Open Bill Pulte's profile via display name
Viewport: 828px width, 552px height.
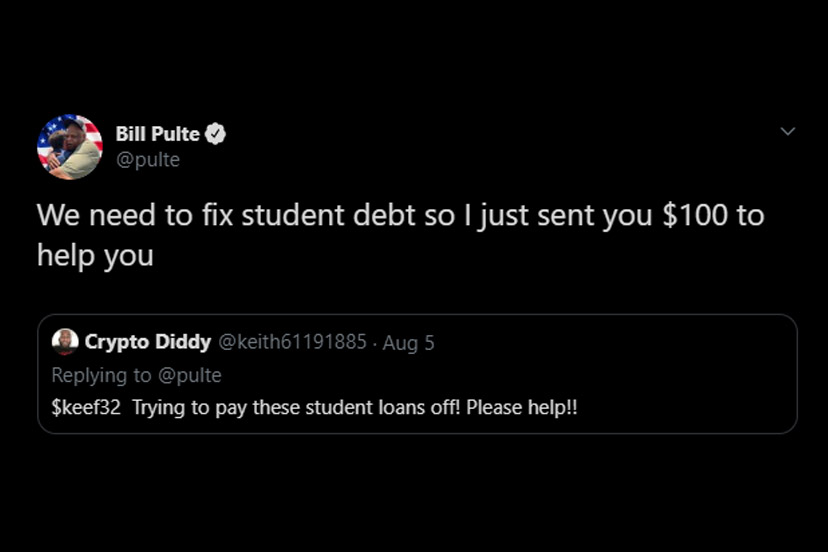[x=157, y=134]
